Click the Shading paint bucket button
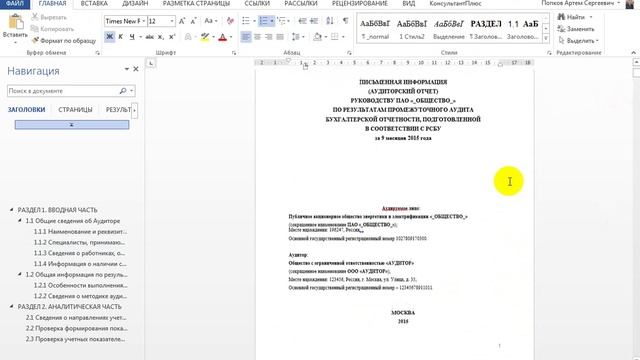Screen dimensions: 640x360 click(318, 37)
